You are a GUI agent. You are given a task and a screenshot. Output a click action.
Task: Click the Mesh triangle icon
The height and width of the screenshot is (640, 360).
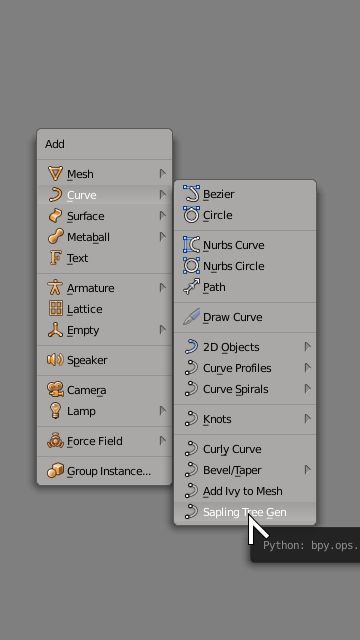coord(55,174)
